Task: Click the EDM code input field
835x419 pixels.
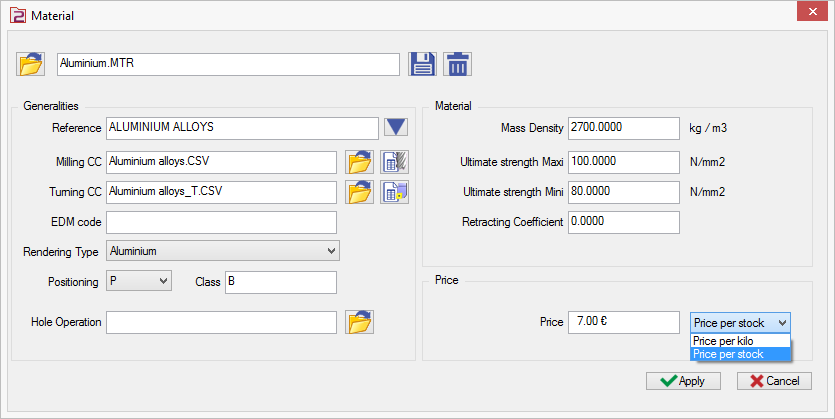Action: point(221,222)
